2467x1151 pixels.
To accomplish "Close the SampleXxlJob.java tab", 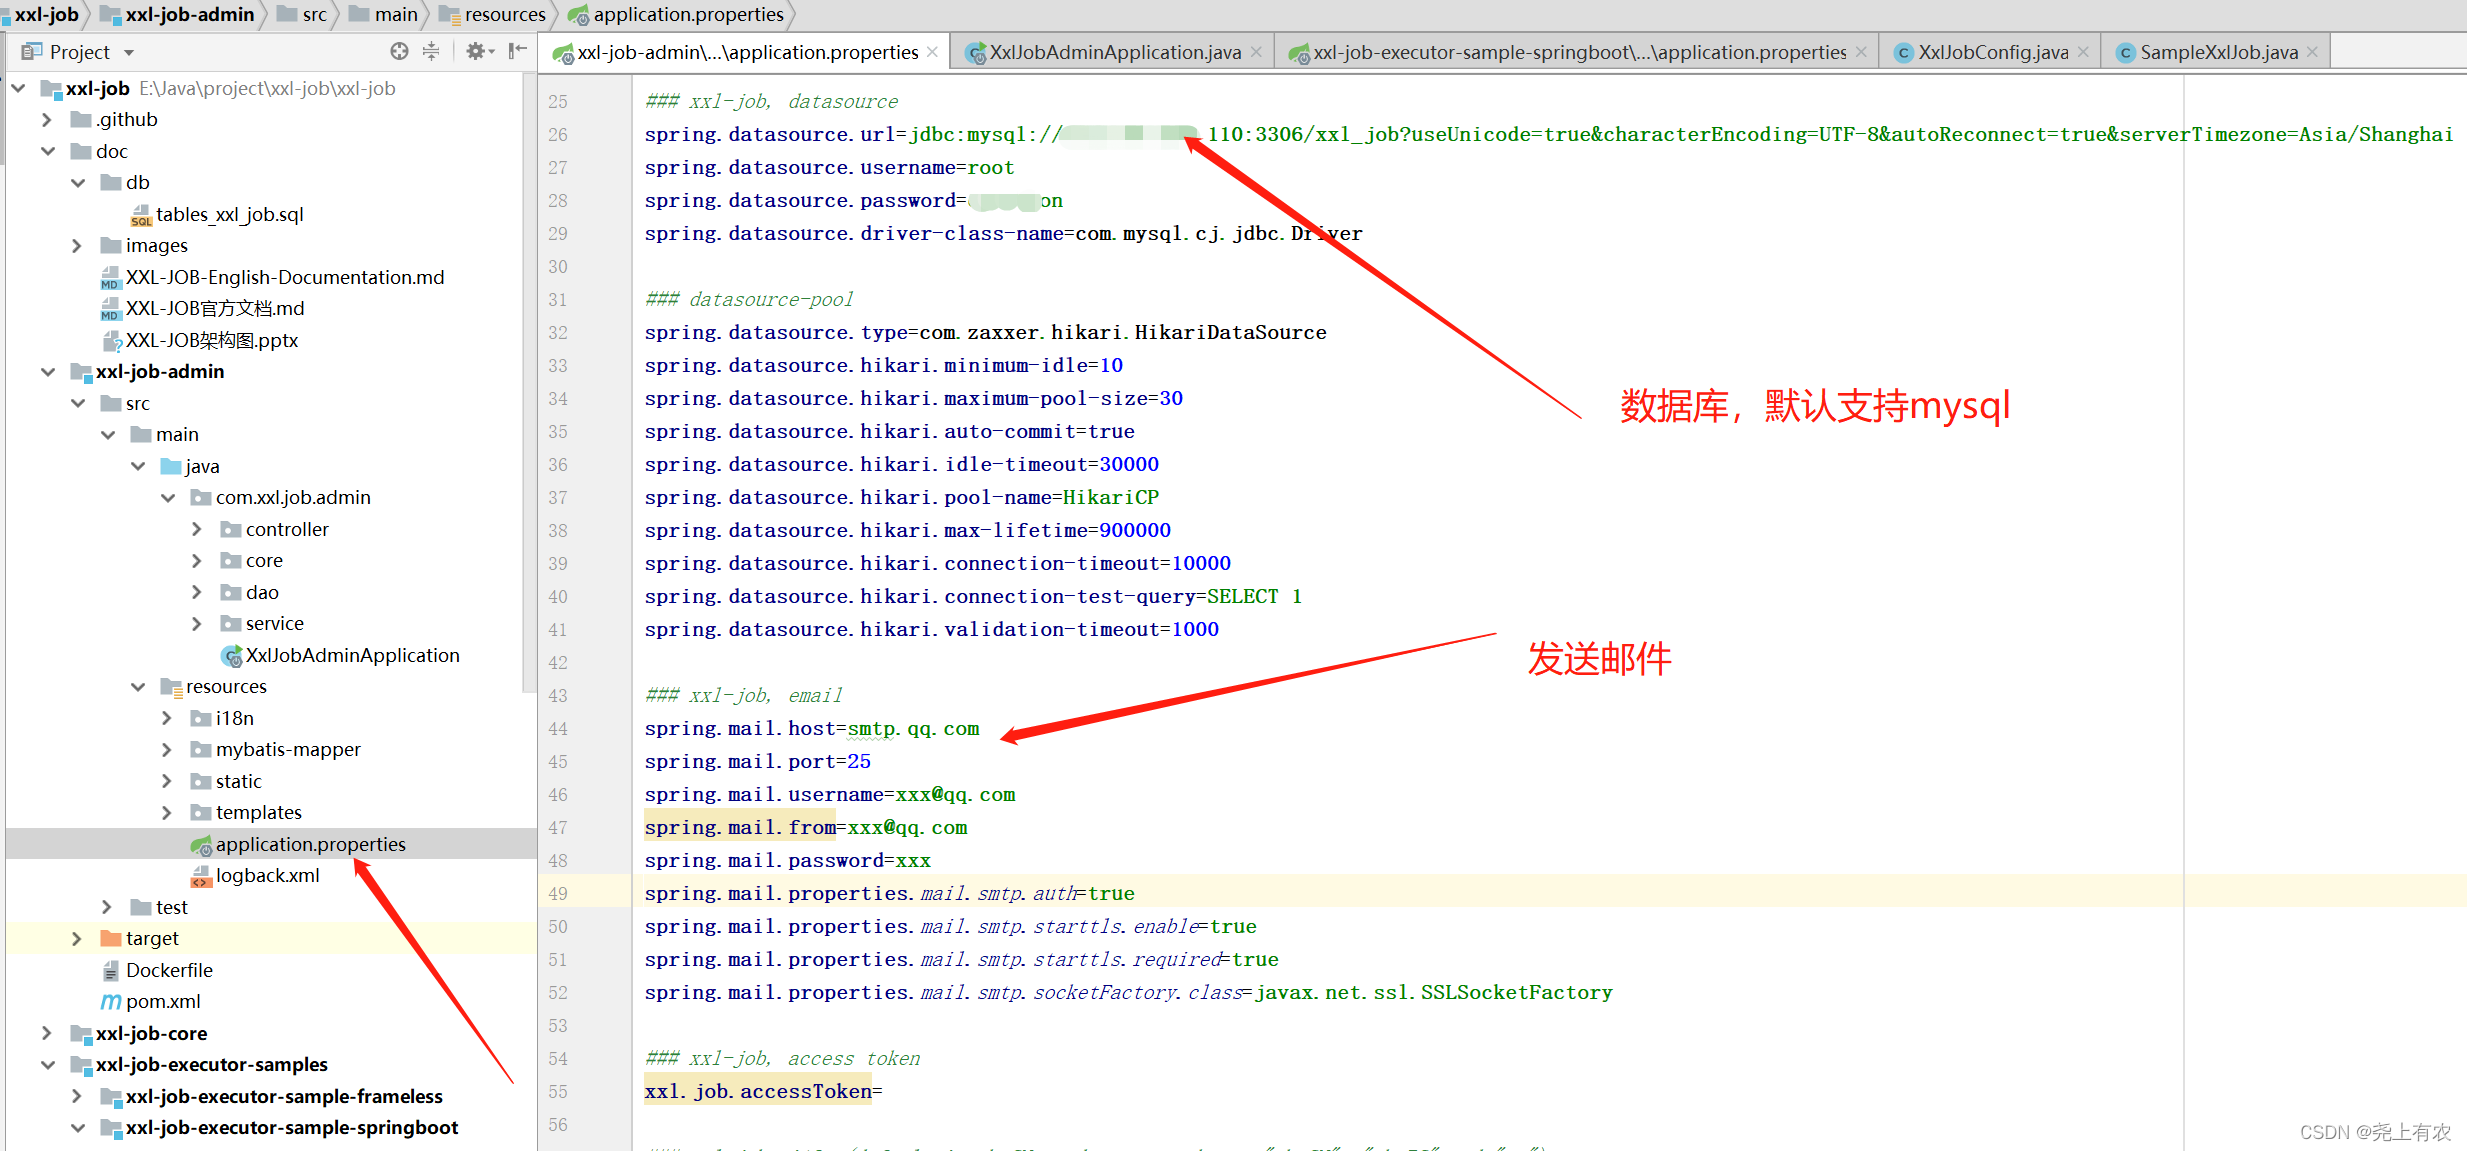I will click(2312, 52).
